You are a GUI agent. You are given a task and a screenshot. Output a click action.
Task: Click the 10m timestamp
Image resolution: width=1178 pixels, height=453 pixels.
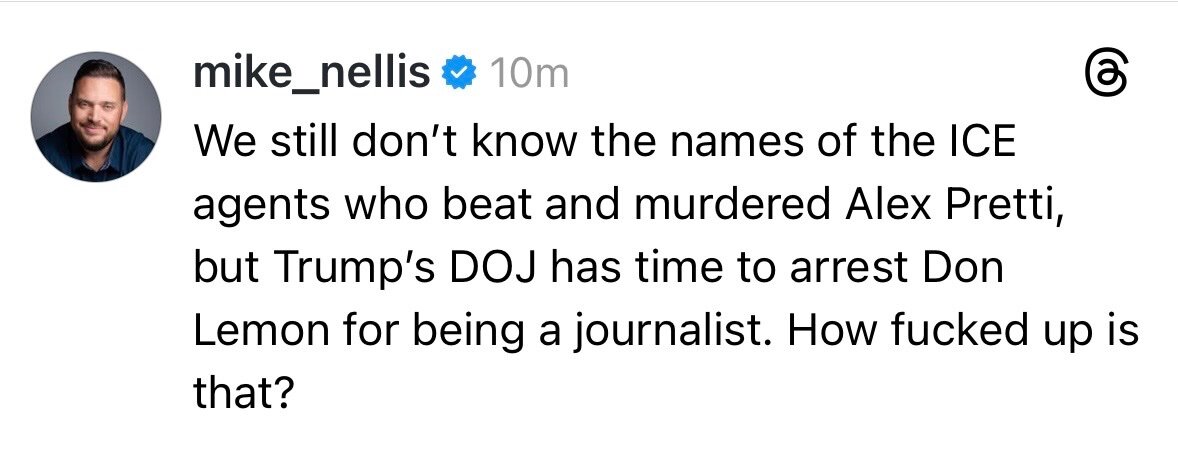point(525,75)
